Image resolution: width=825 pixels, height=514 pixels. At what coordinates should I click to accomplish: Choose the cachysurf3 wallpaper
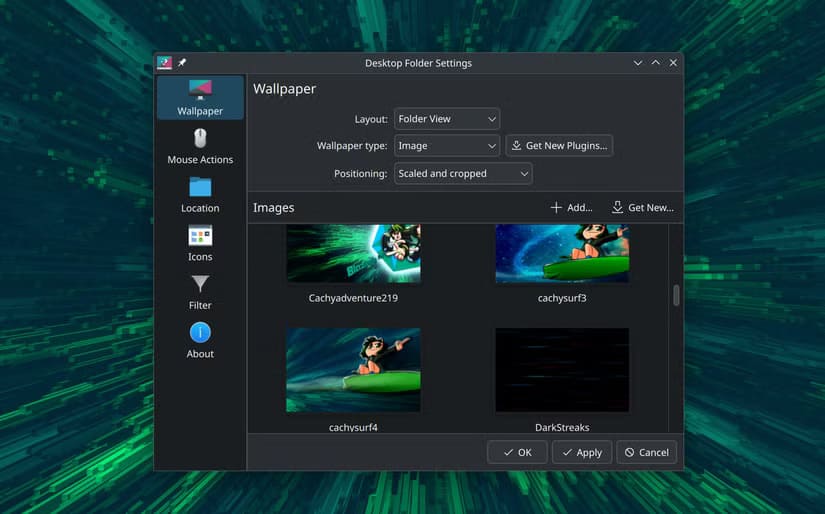point(562,254)
